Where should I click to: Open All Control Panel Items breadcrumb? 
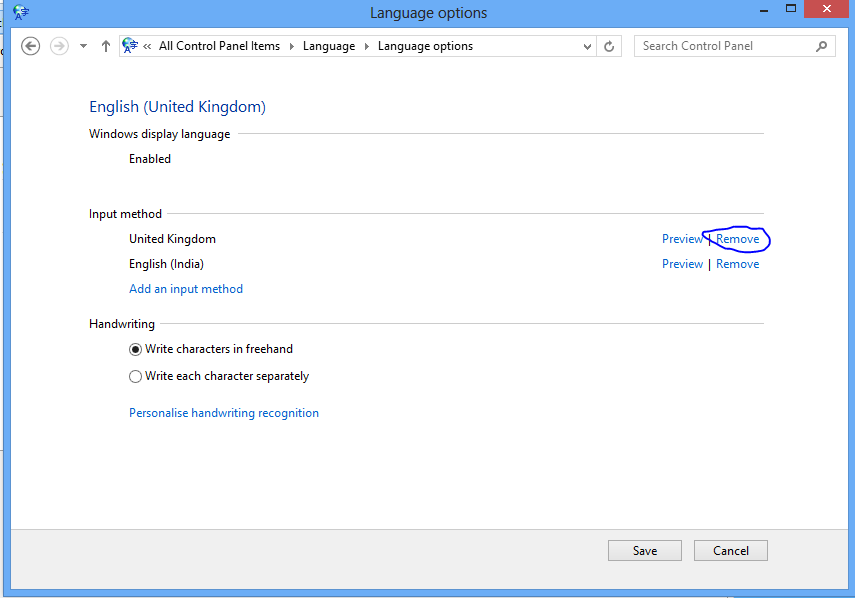pos(219,46)
